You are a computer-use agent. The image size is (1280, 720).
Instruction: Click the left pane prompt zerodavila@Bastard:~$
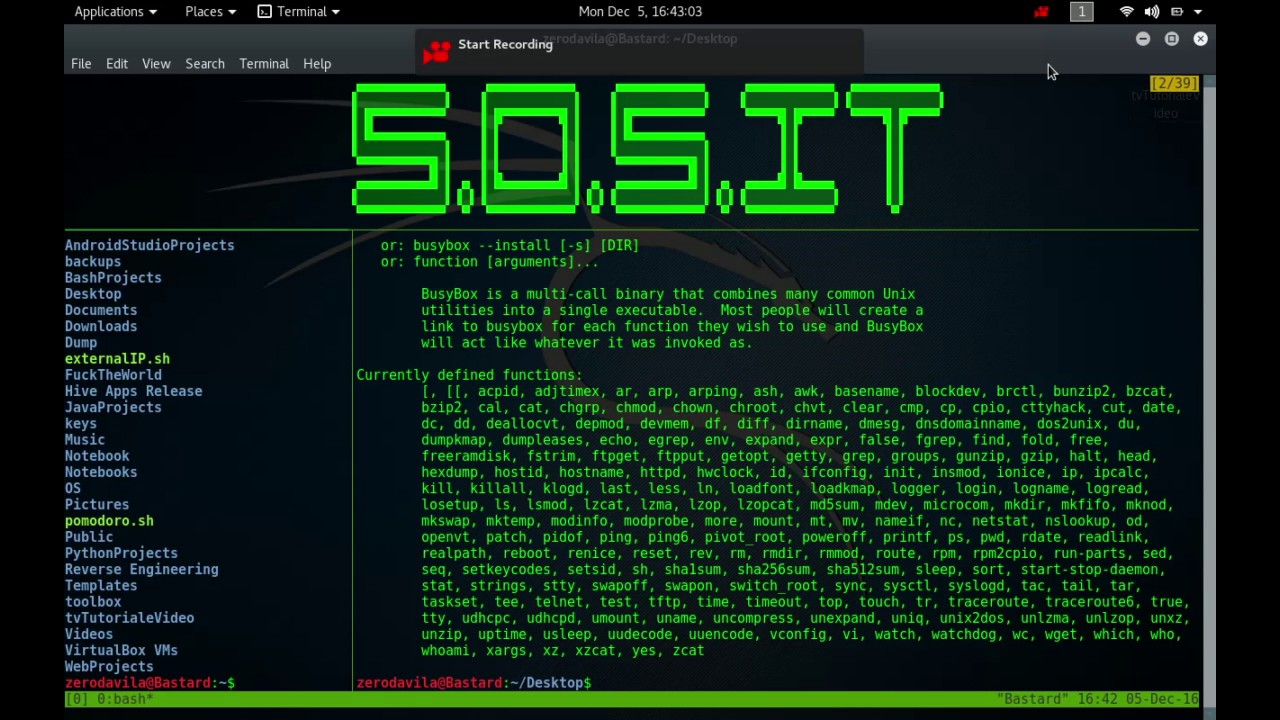pos(150,682)
